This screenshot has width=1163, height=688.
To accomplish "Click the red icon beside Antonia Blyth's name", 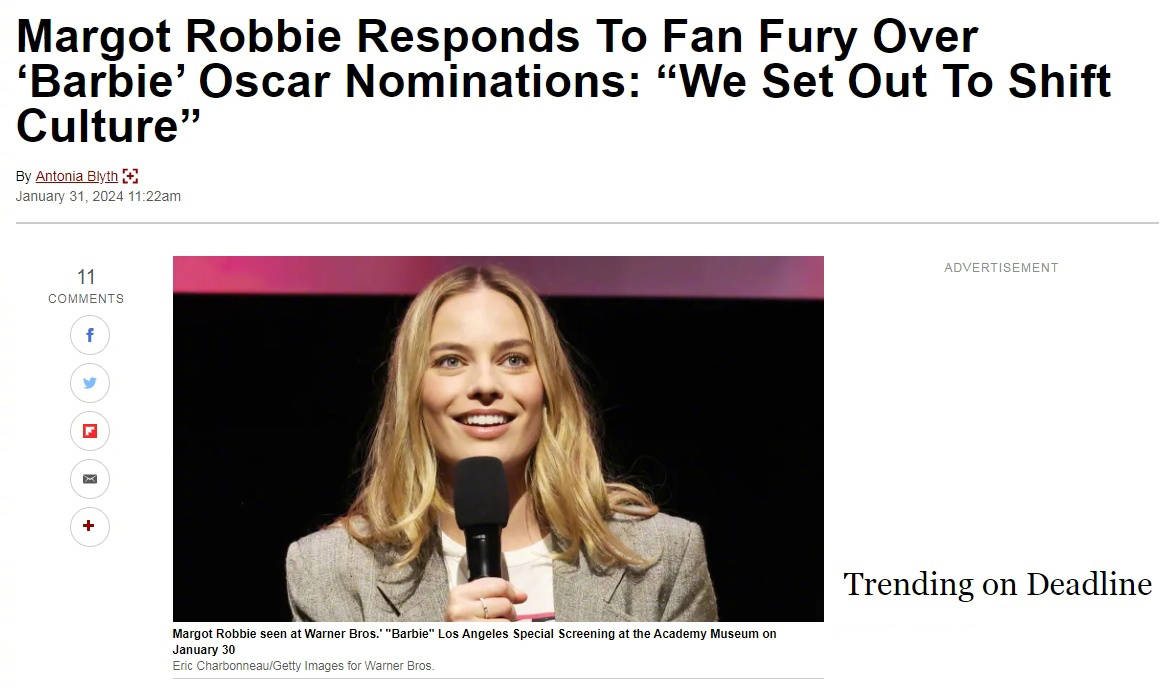I will click(x=130, y=176).
